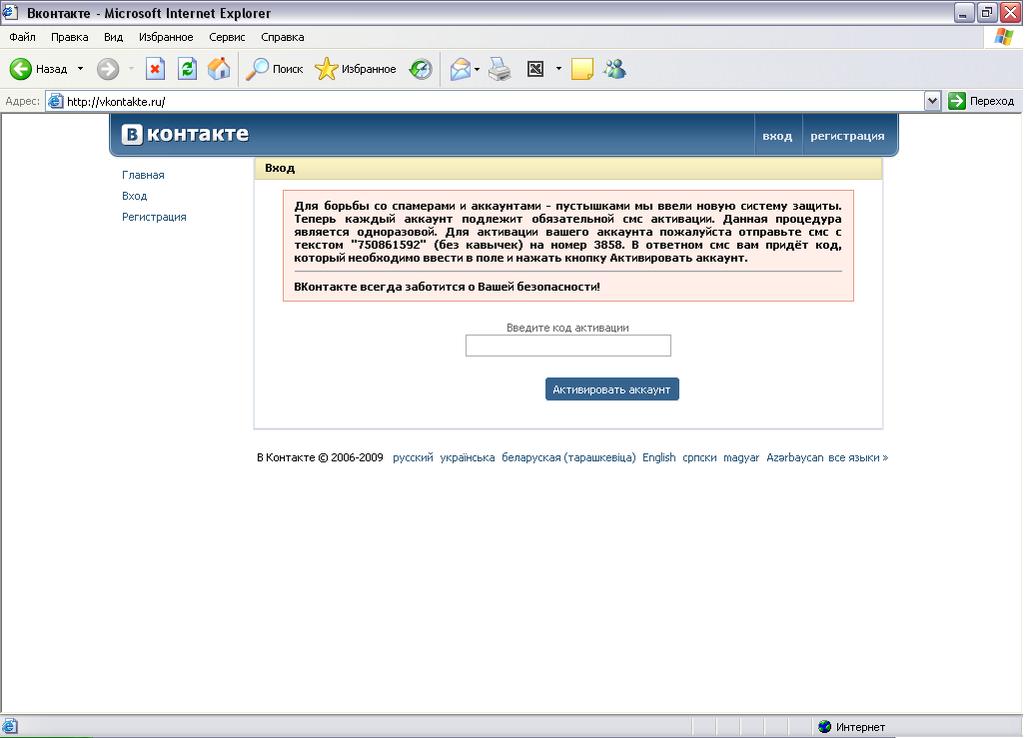Open the Сервис menu
The height and width of the screenshot is (738, 1026).
tap(227, 37)
